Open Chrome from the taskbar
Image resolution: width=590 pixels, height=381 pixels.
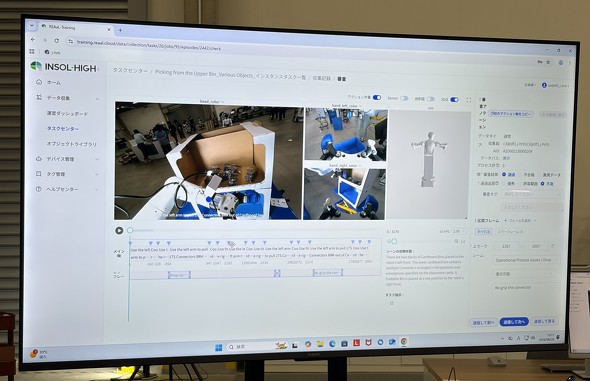(x=404, y=342)
